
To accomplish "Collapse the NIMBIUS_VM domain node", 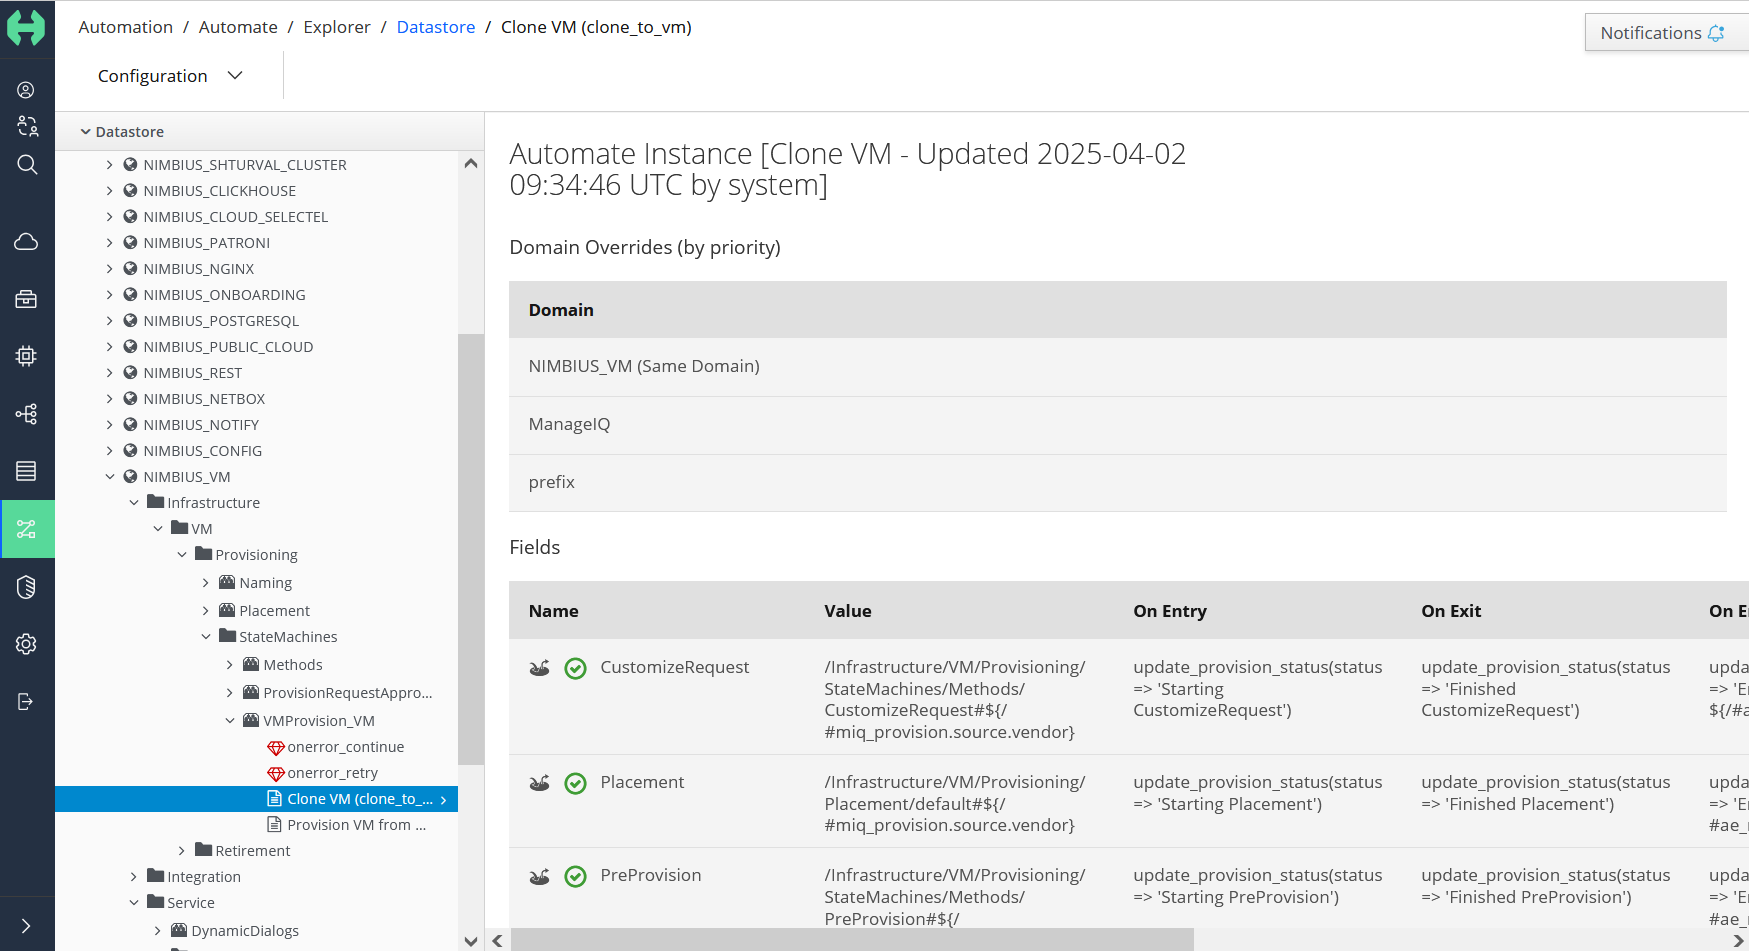I will coord(109,476).
